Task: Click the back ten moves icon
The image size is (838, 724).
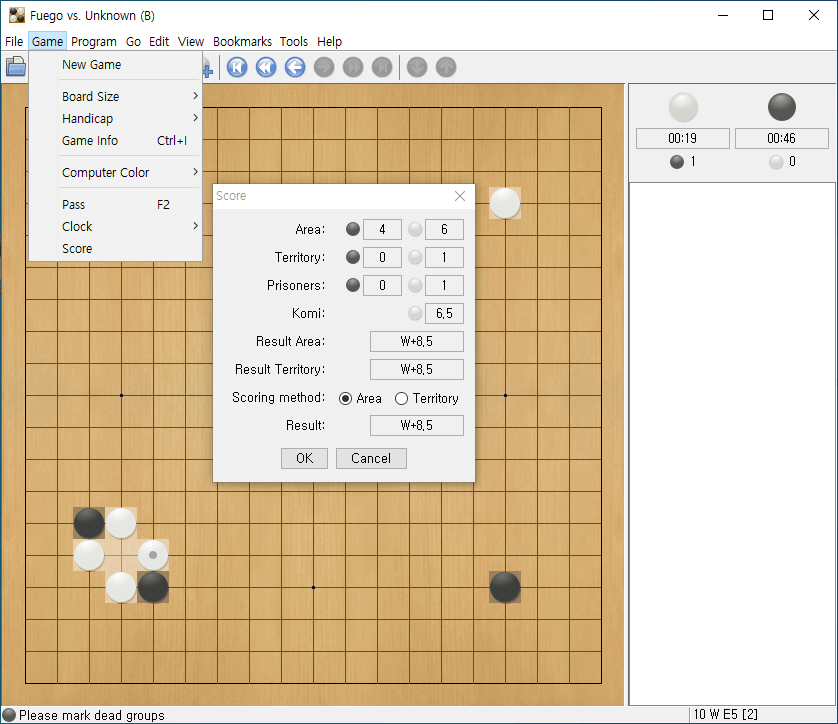Action: (x=266, y=67)
